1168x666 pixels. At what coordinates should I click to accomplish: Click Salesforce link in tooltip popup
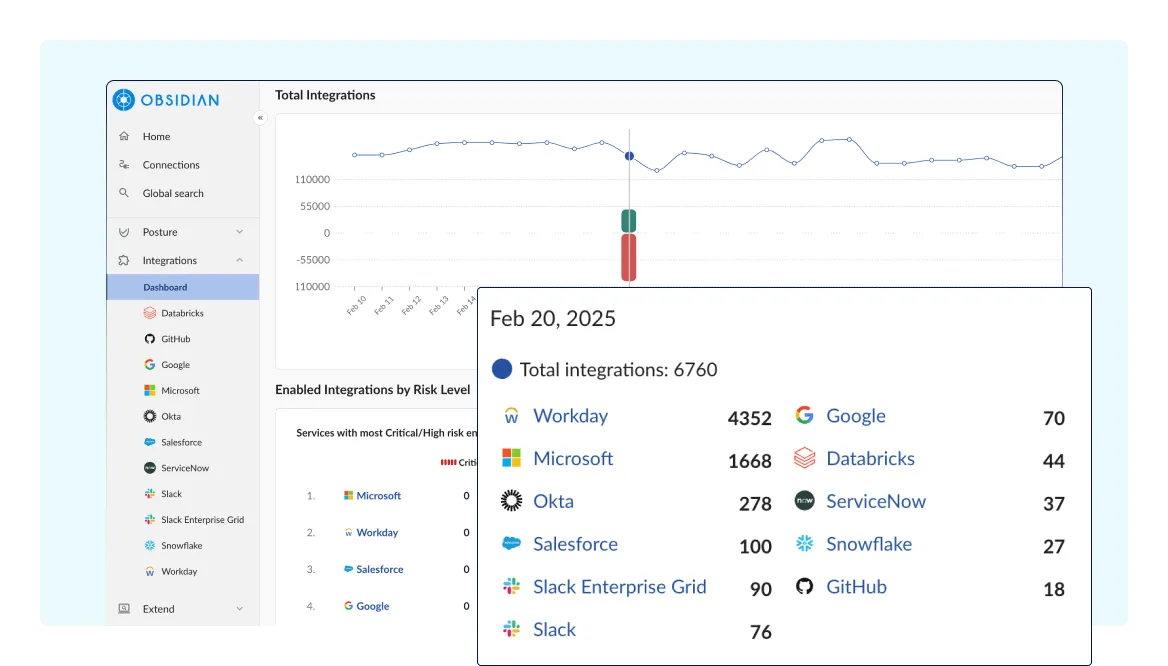(x=575, y=544)
